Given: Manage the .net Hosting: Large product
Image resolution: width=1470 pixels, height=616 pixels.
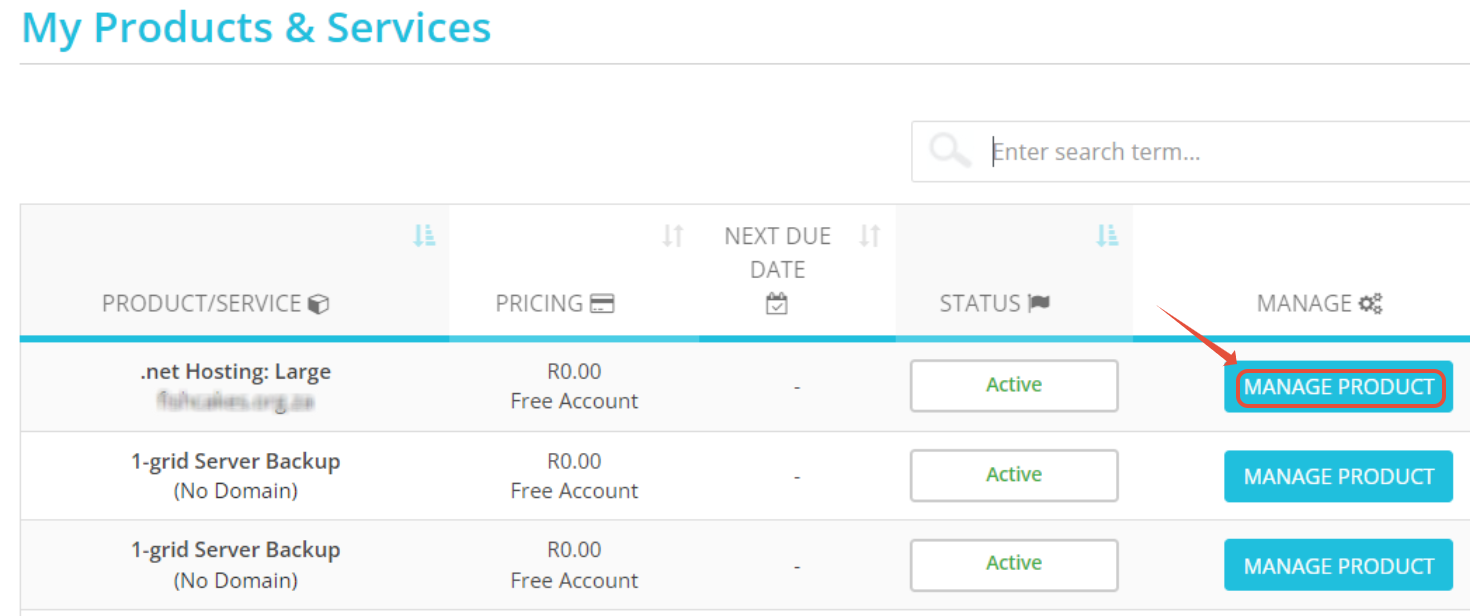Looking at the screenshot, I should 1339,387.
